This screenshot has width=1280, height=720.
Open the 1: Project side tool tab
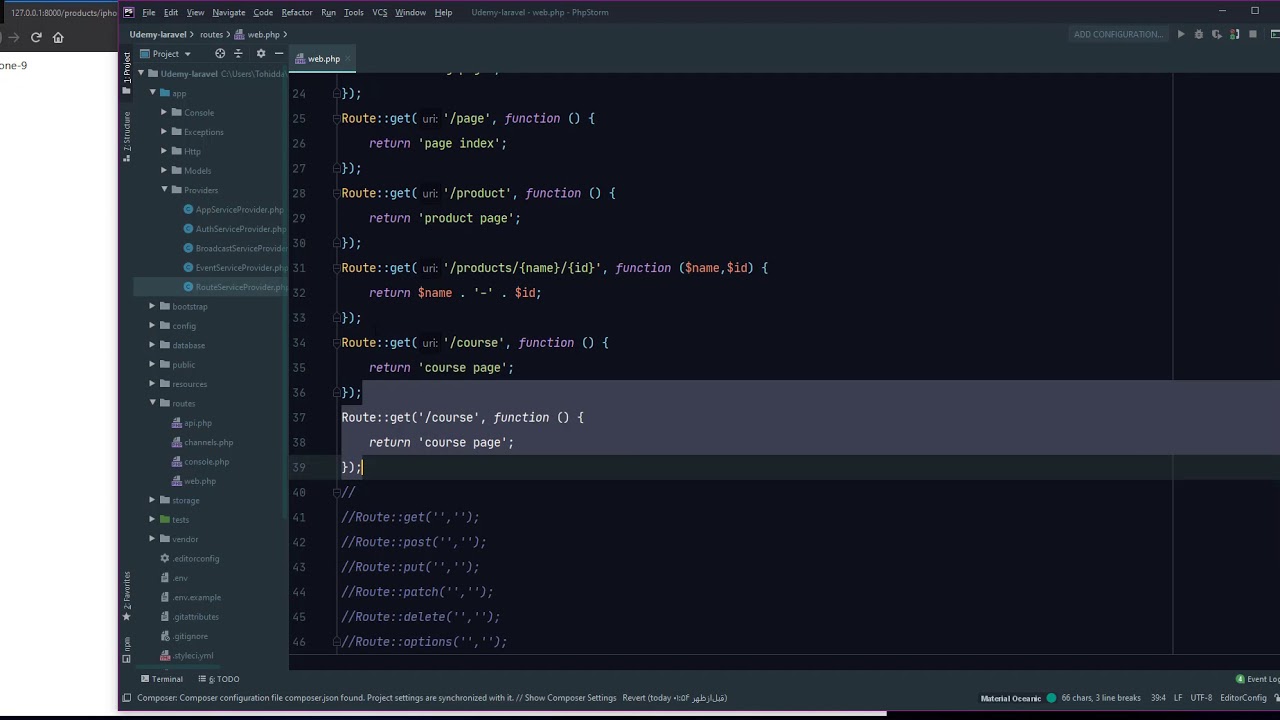click(x=126, y=72)
